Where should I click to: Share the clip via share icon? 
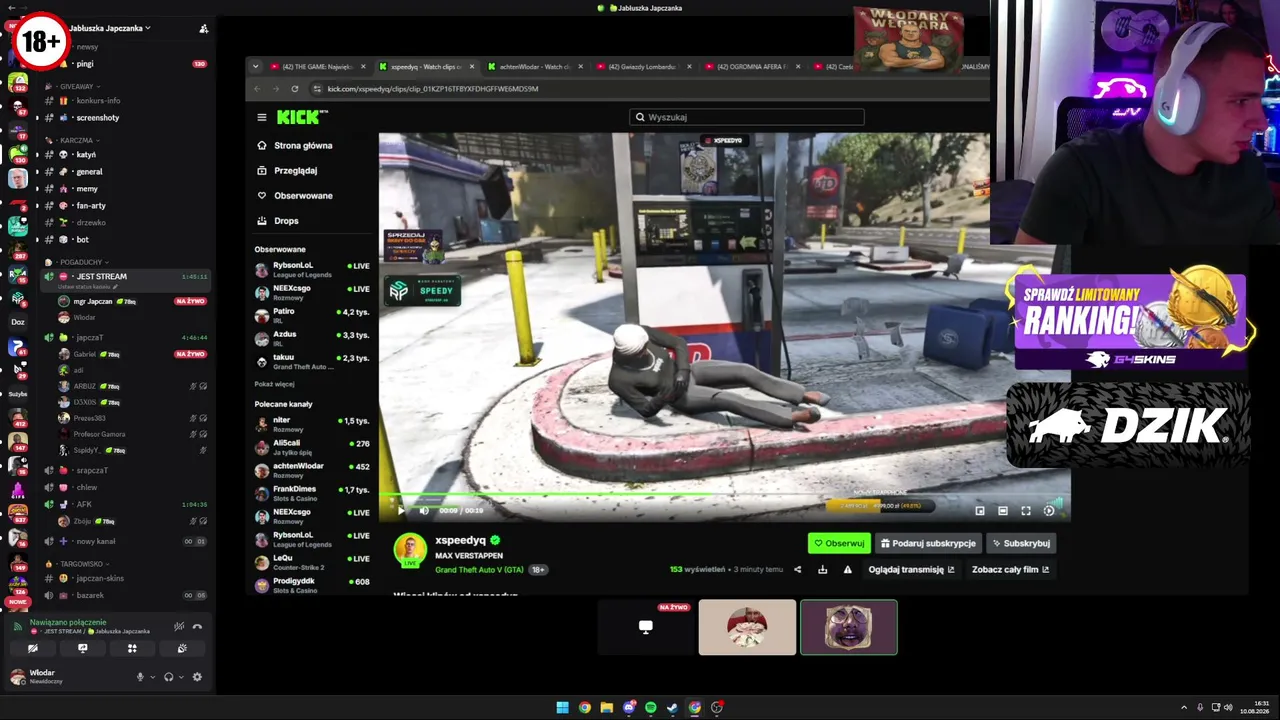coord(797,570)
